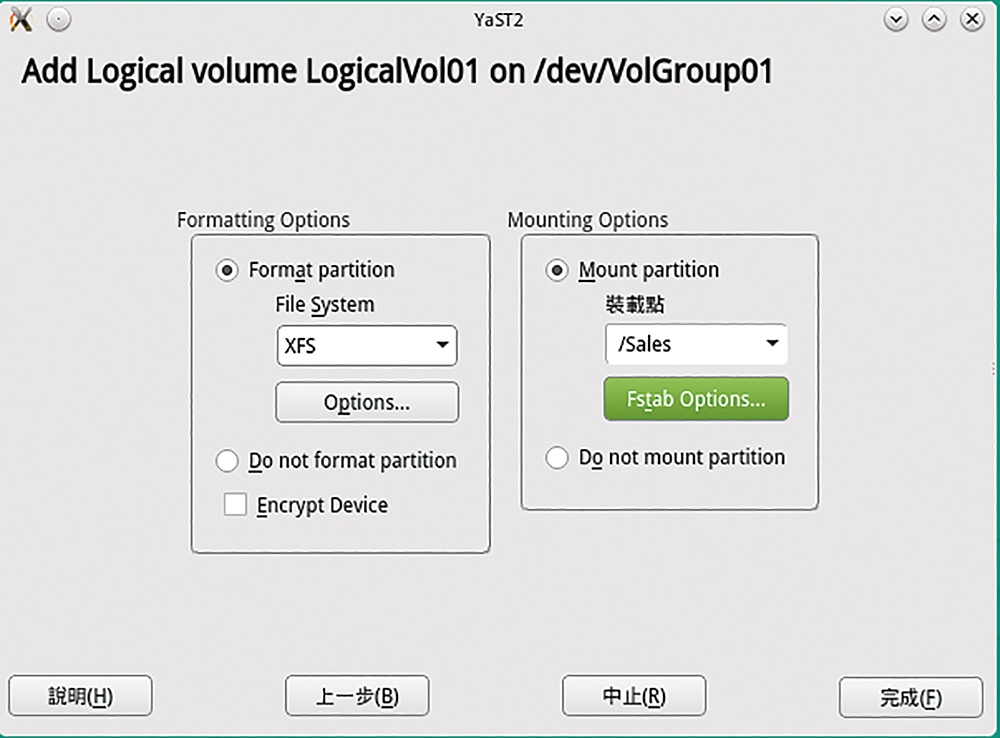Abort using the 中止(R) button

(x=634, y=696)
